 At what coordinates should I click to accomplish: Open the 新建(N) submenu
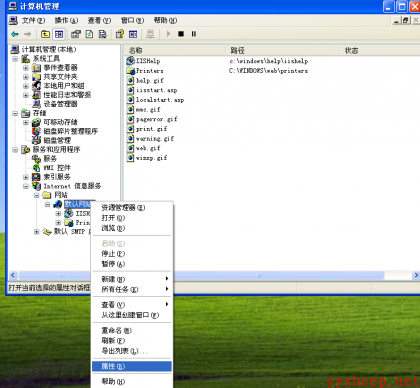coord(132,279)
